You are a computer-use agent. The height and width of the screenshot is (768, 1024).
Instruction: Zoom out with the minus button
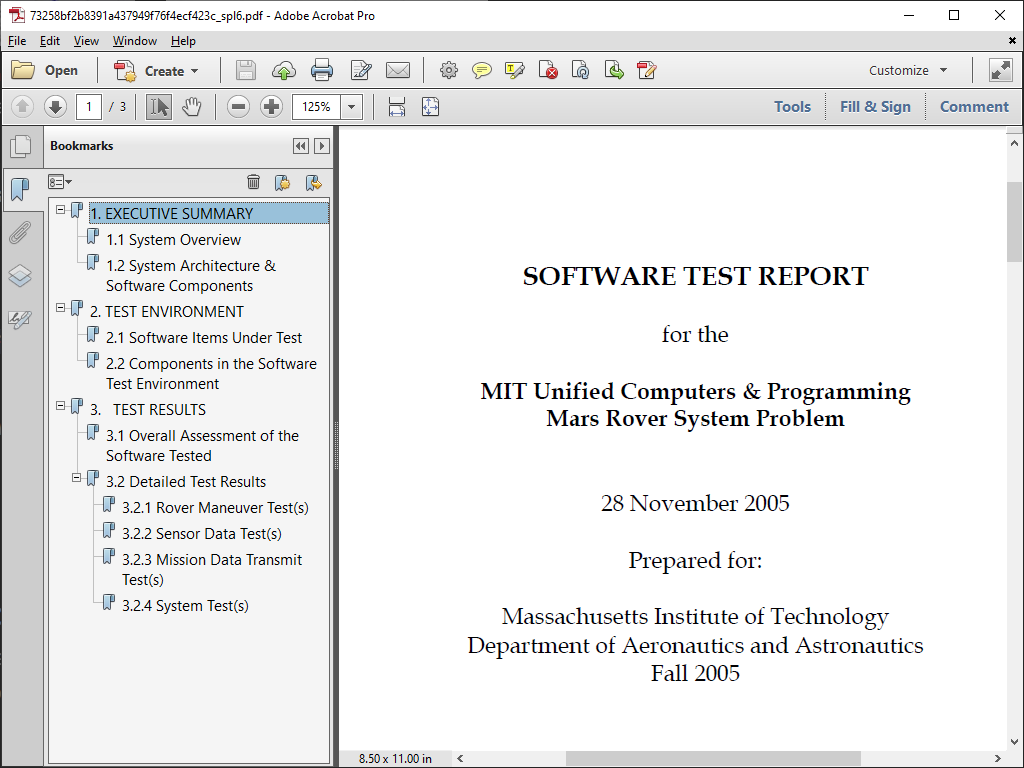tap(238, 106)
